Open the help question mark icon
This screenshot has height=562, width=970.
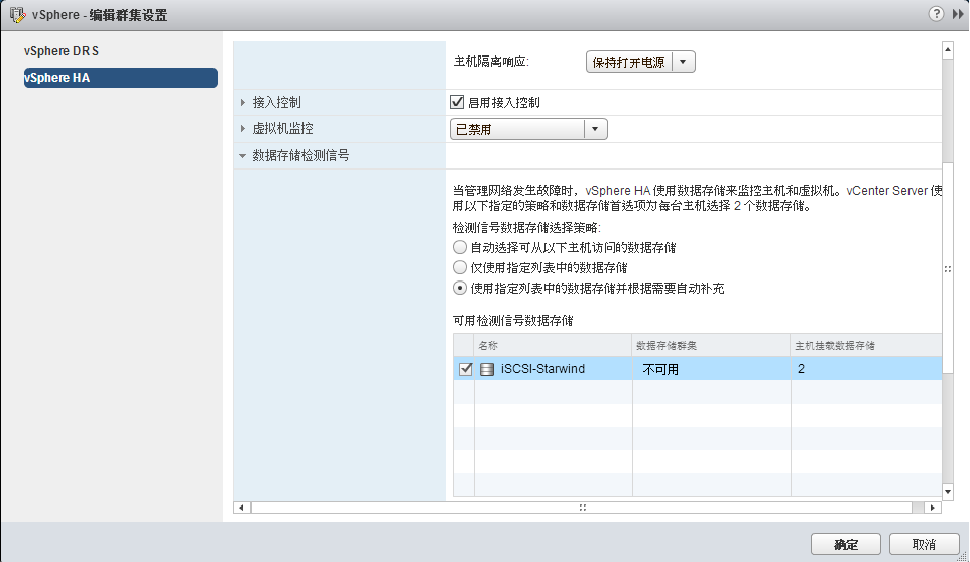coord(937,14)
